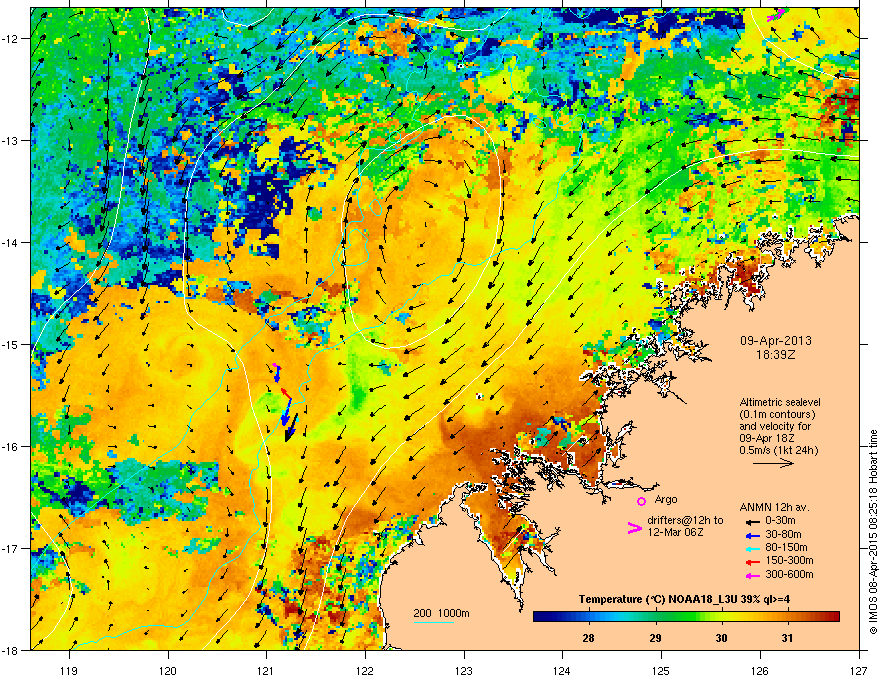Click the '80-150m' depth label
880x680 pixels.
pos(786,547)
